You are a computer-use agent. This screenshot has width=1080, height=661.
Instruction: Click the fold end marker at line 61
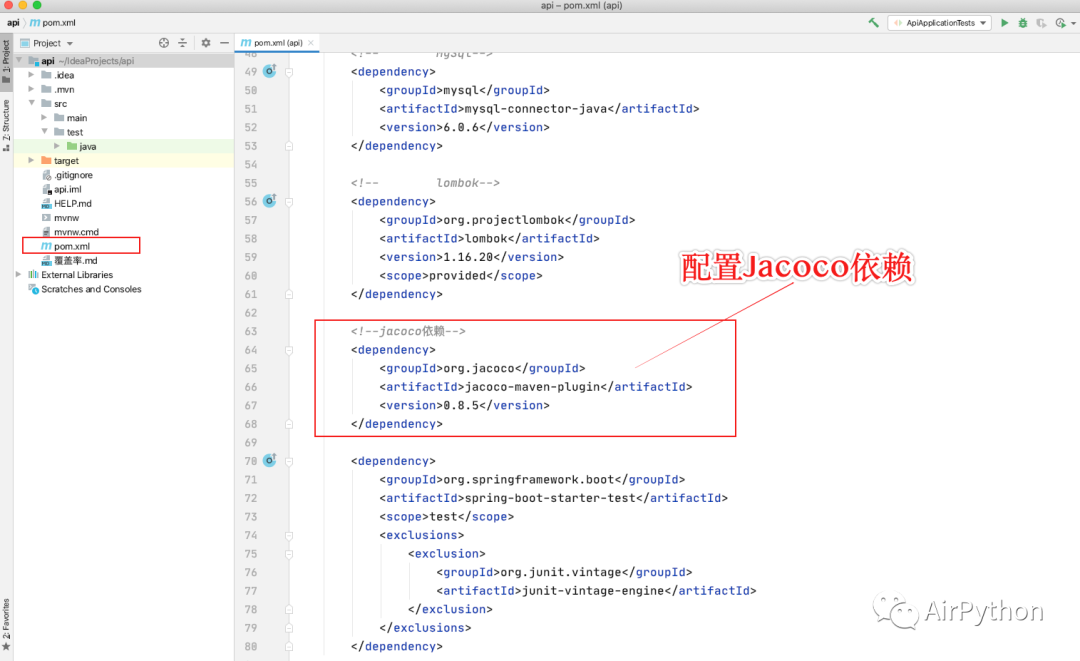(289, 294)
